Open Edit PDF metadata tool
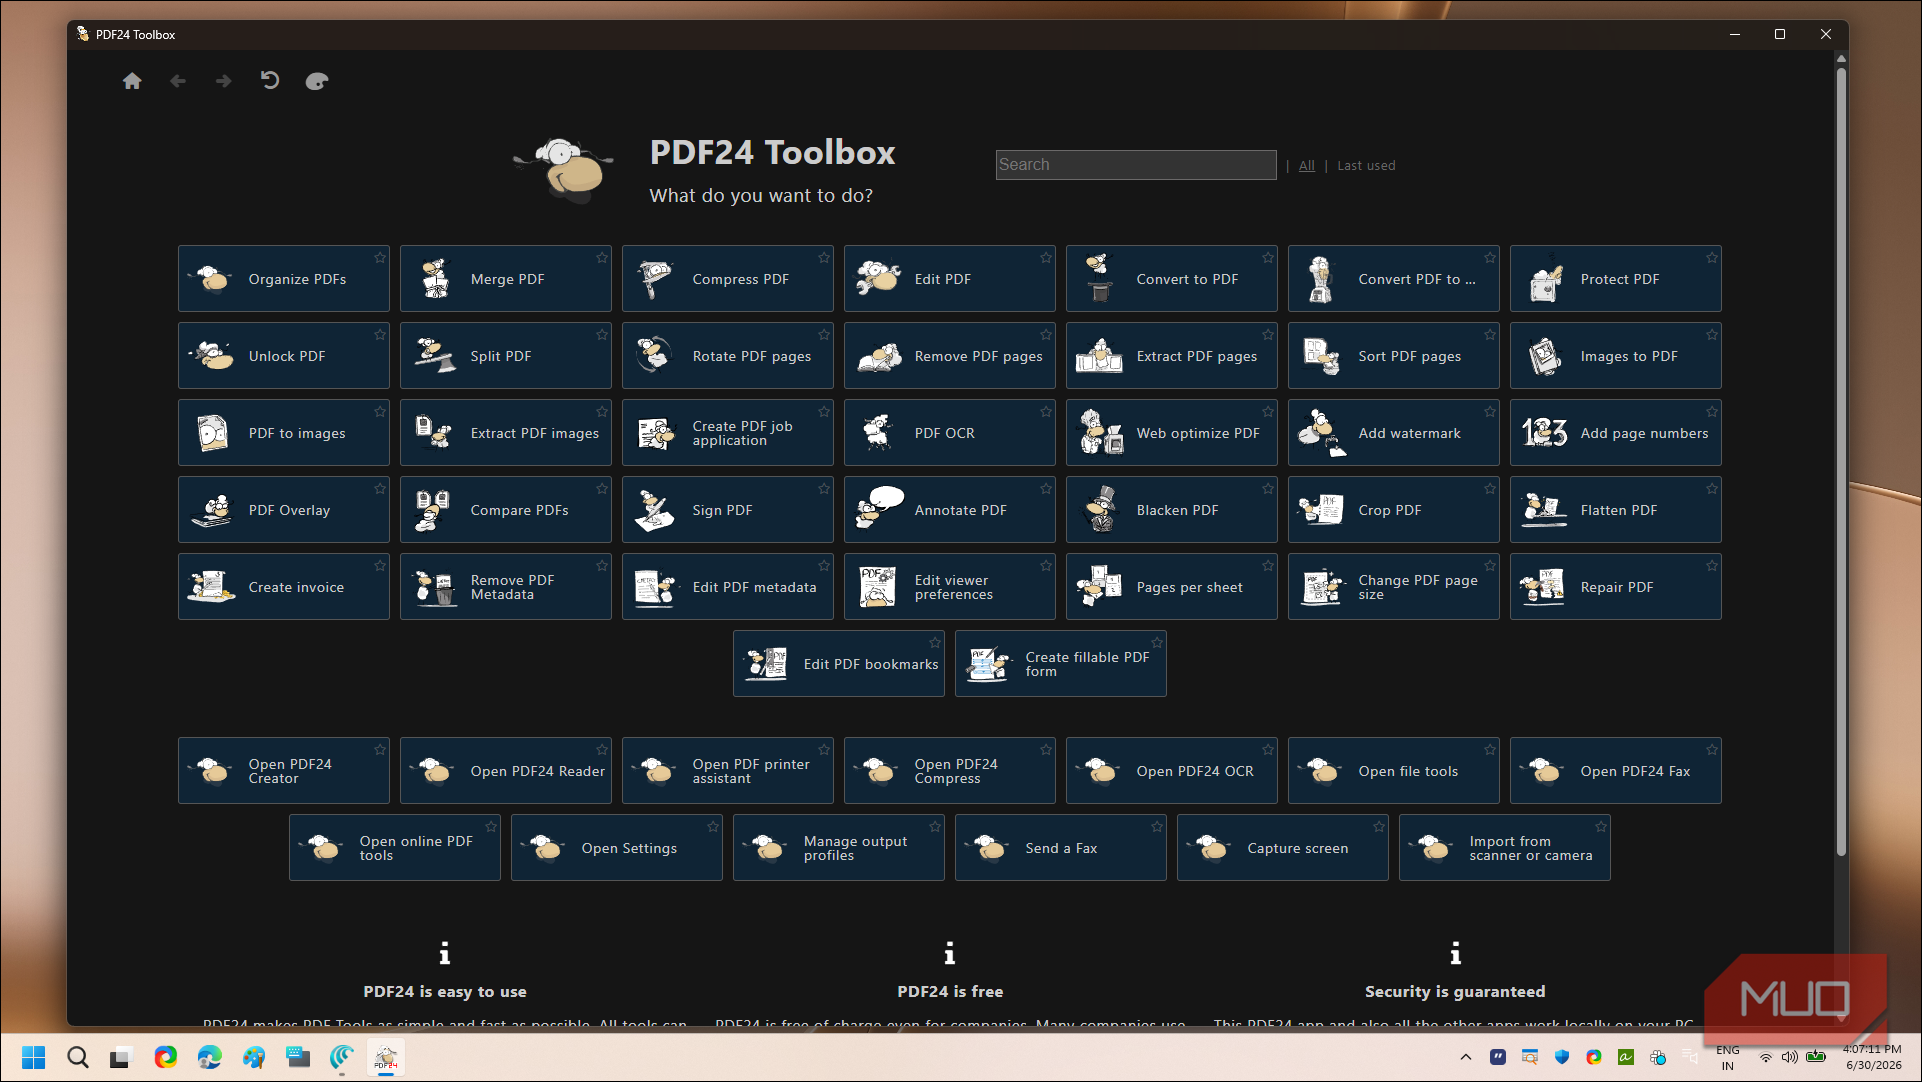The width and height of the screenshot is (1922, 1082). point(728,587)
